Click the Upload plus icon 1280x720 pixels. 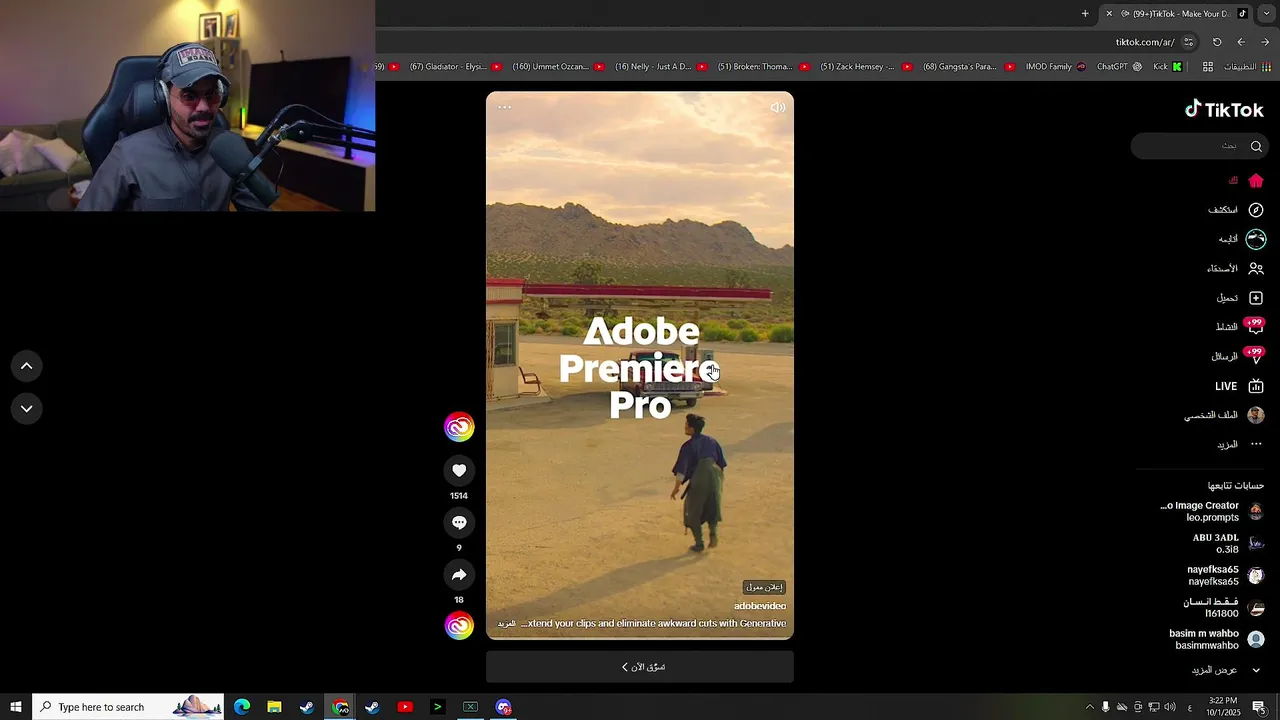coord(1256,298)
